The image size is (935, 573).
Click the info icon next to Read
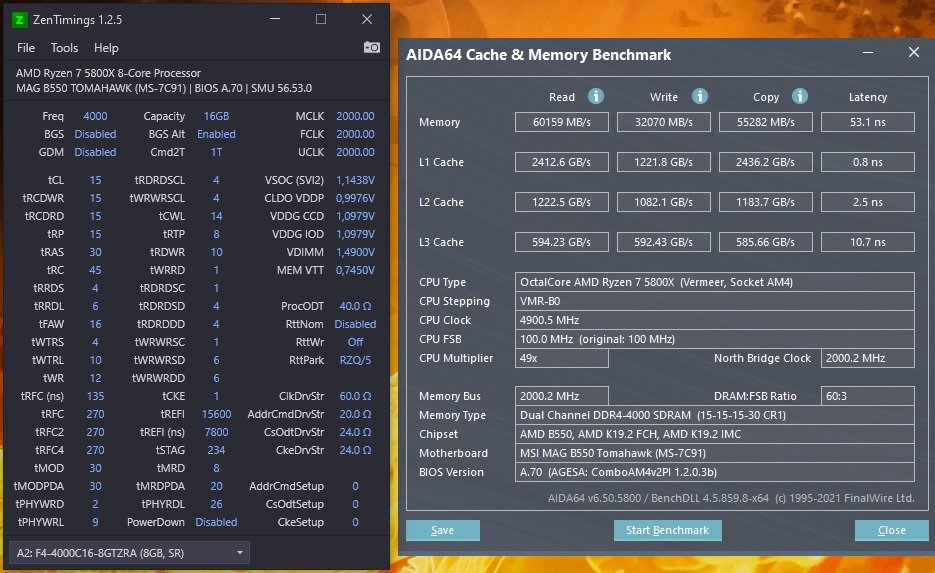coord(596,96)
